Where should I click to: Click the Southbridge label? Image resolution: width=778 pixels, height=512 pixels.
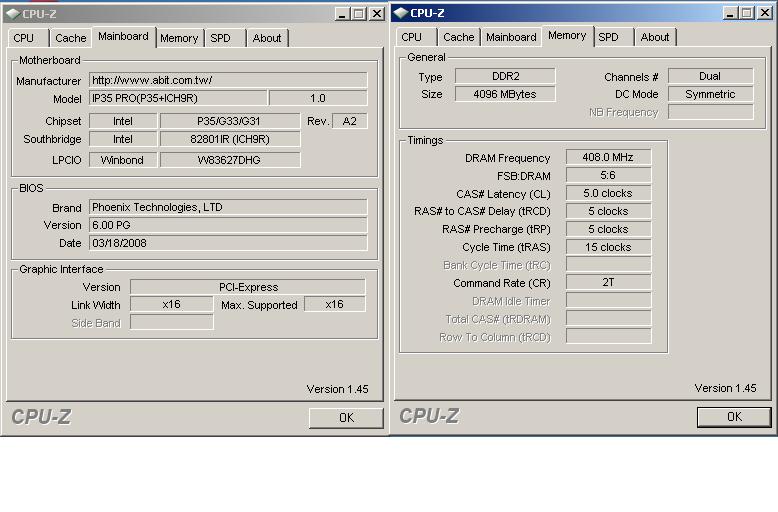(x=52, y=139)
